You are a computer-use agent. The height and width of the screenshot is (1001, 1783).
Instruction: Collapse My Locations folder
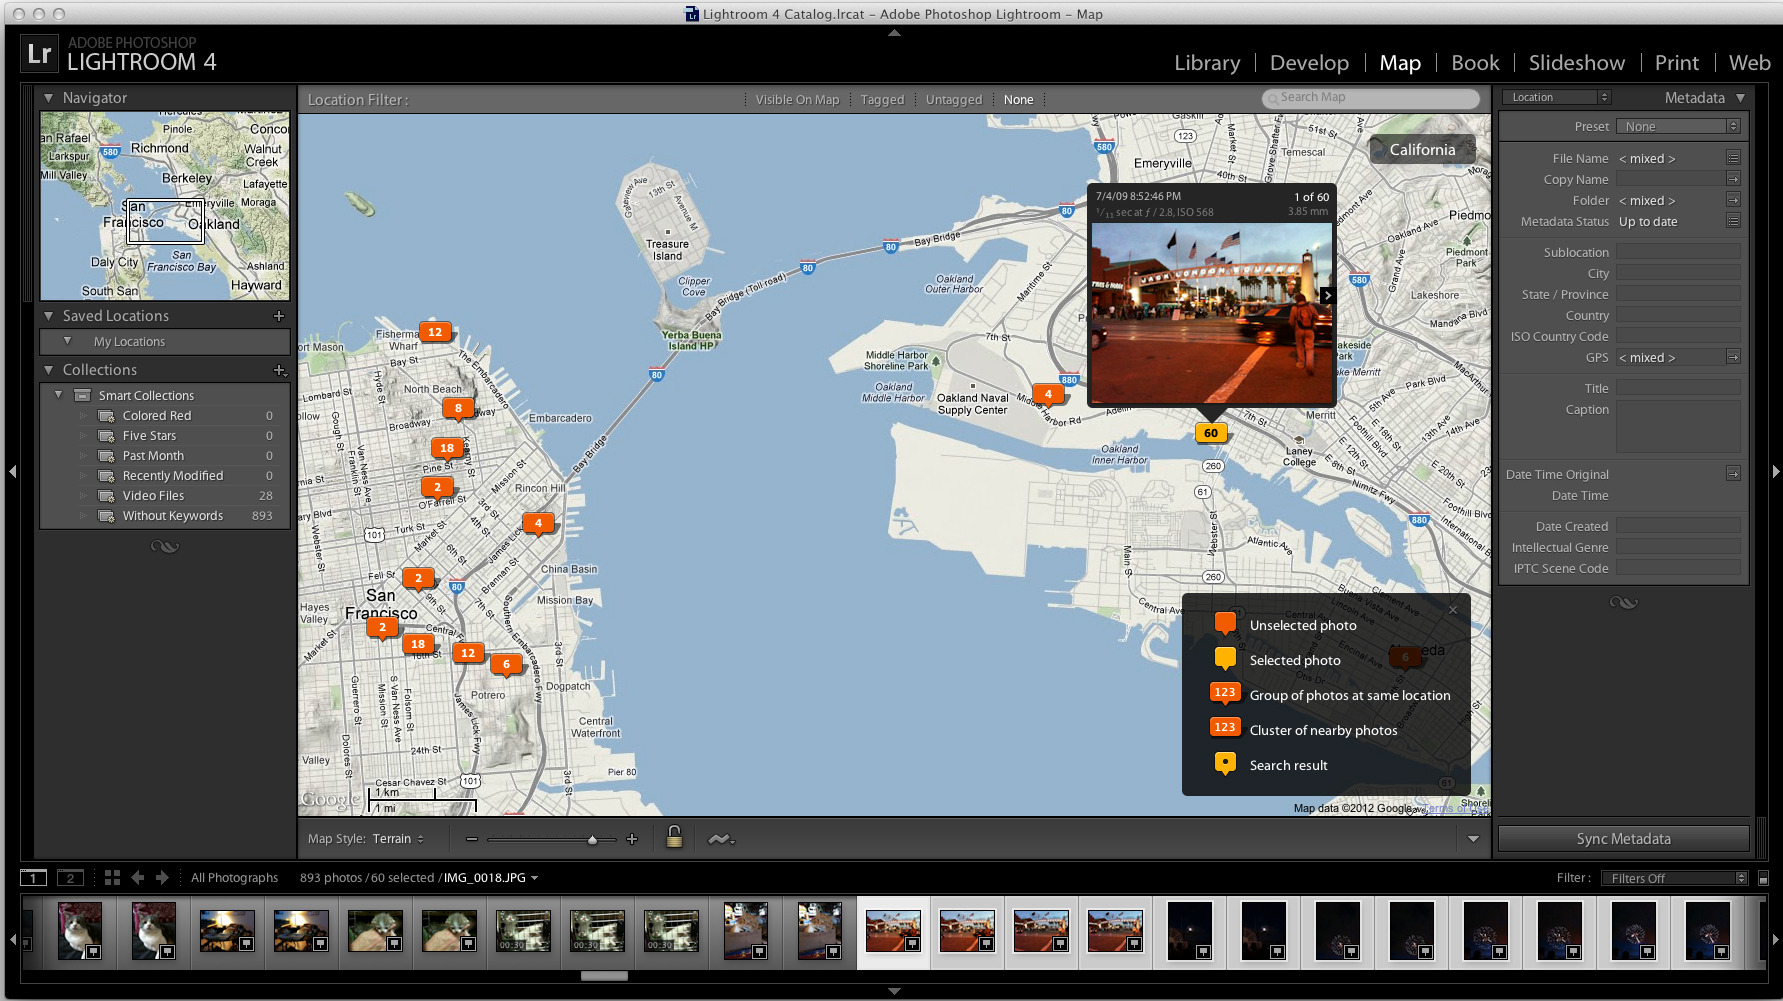click(x=67, y=341)
